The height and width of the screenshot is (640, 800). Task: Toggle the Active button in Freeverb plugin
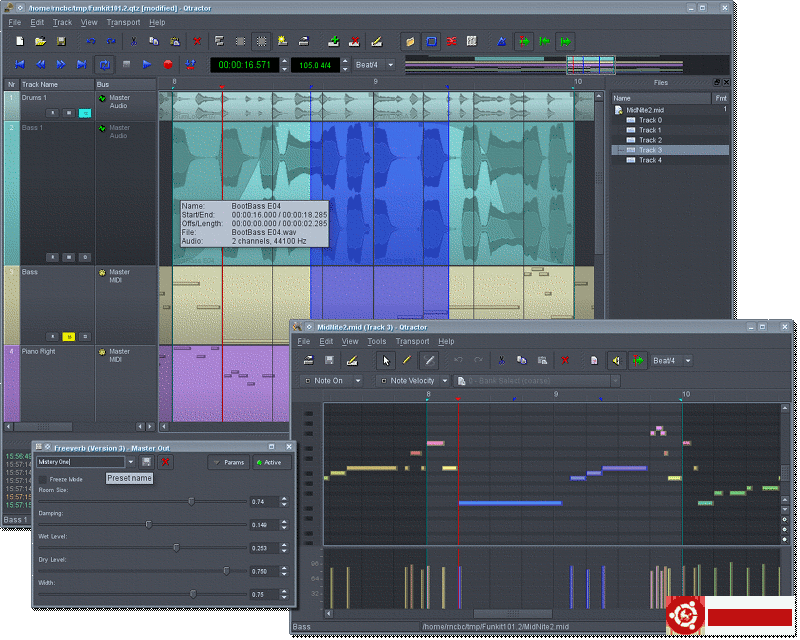268,462
